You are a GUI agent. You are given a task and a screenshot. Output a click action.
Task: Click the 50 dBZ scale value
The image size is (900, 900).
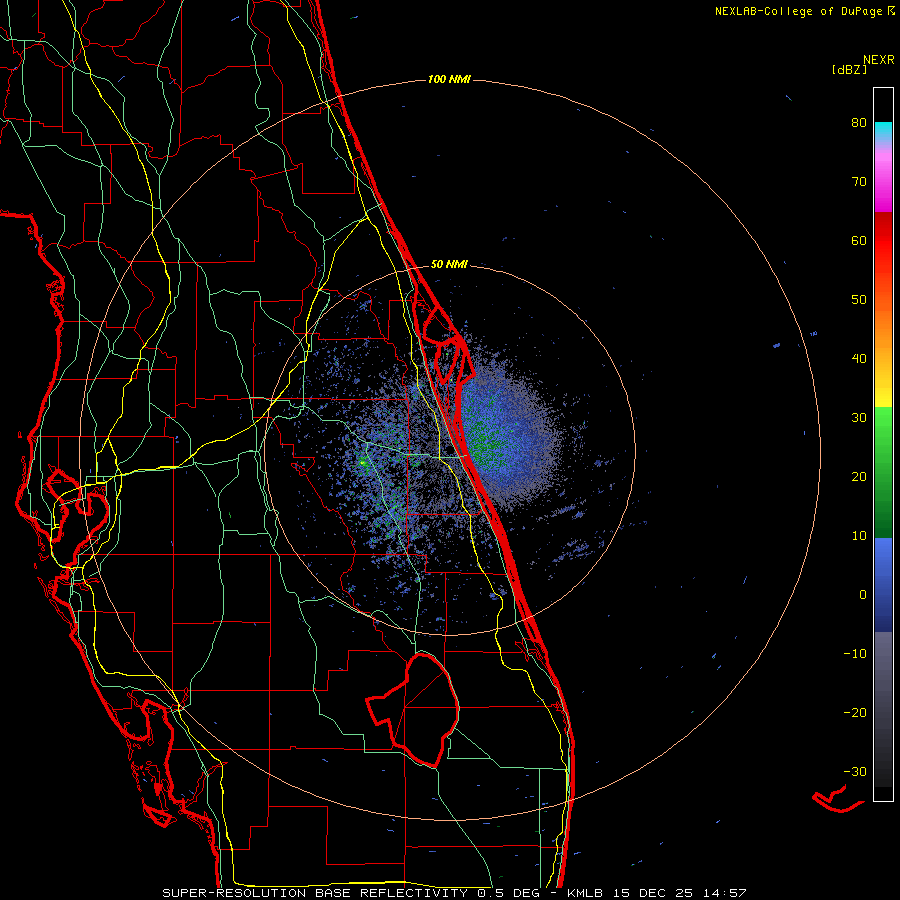859,300
